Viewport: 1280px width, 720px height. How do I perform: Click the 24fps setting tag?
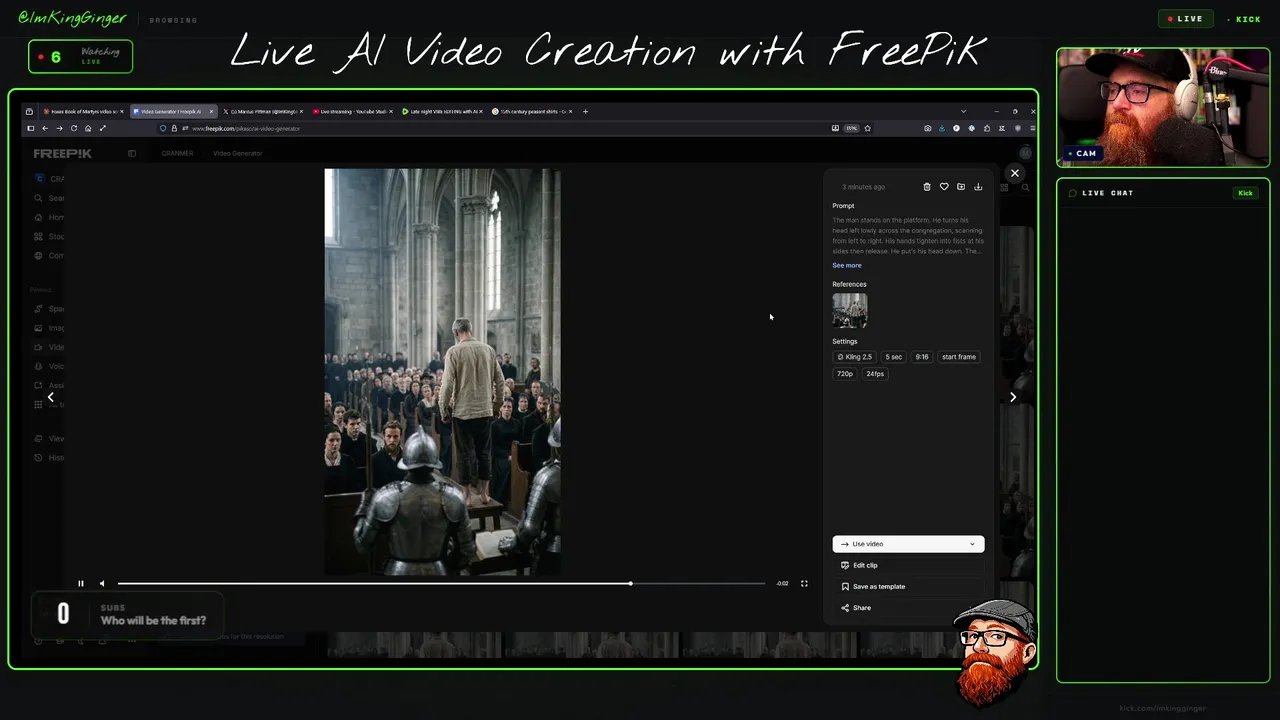tap(875, 374)
